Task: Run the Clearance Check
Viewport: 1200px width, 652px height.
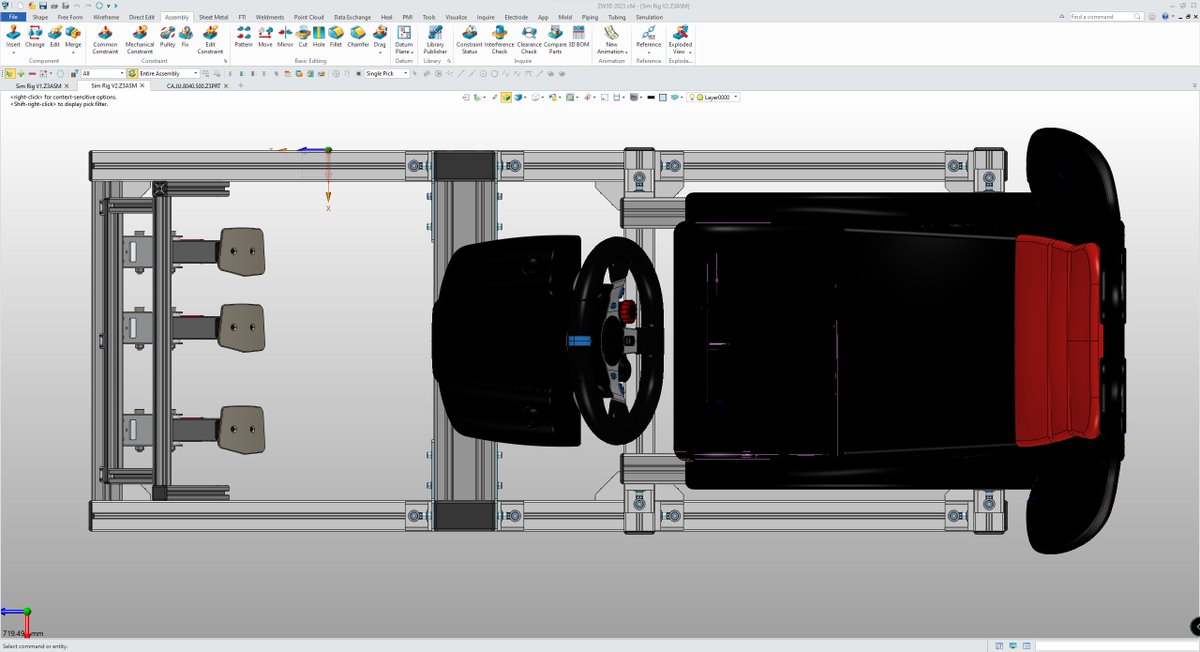Action: tap(529, 39)
